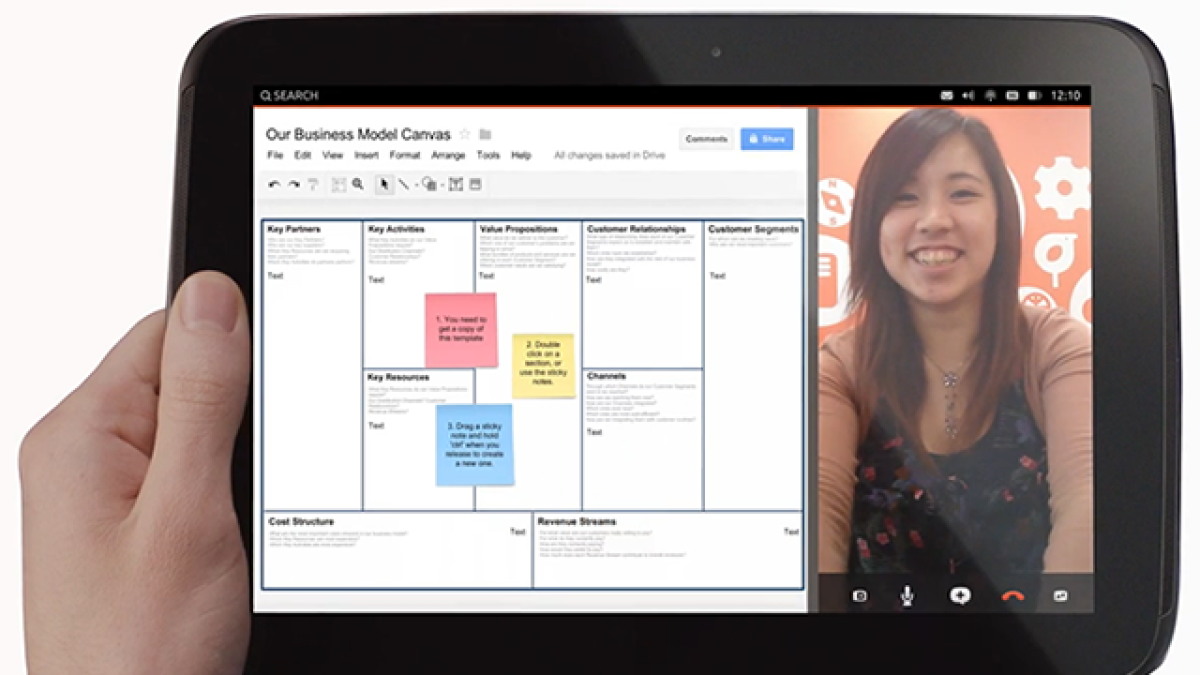Click the undo arrow in the toolbar

coord(275,184)
